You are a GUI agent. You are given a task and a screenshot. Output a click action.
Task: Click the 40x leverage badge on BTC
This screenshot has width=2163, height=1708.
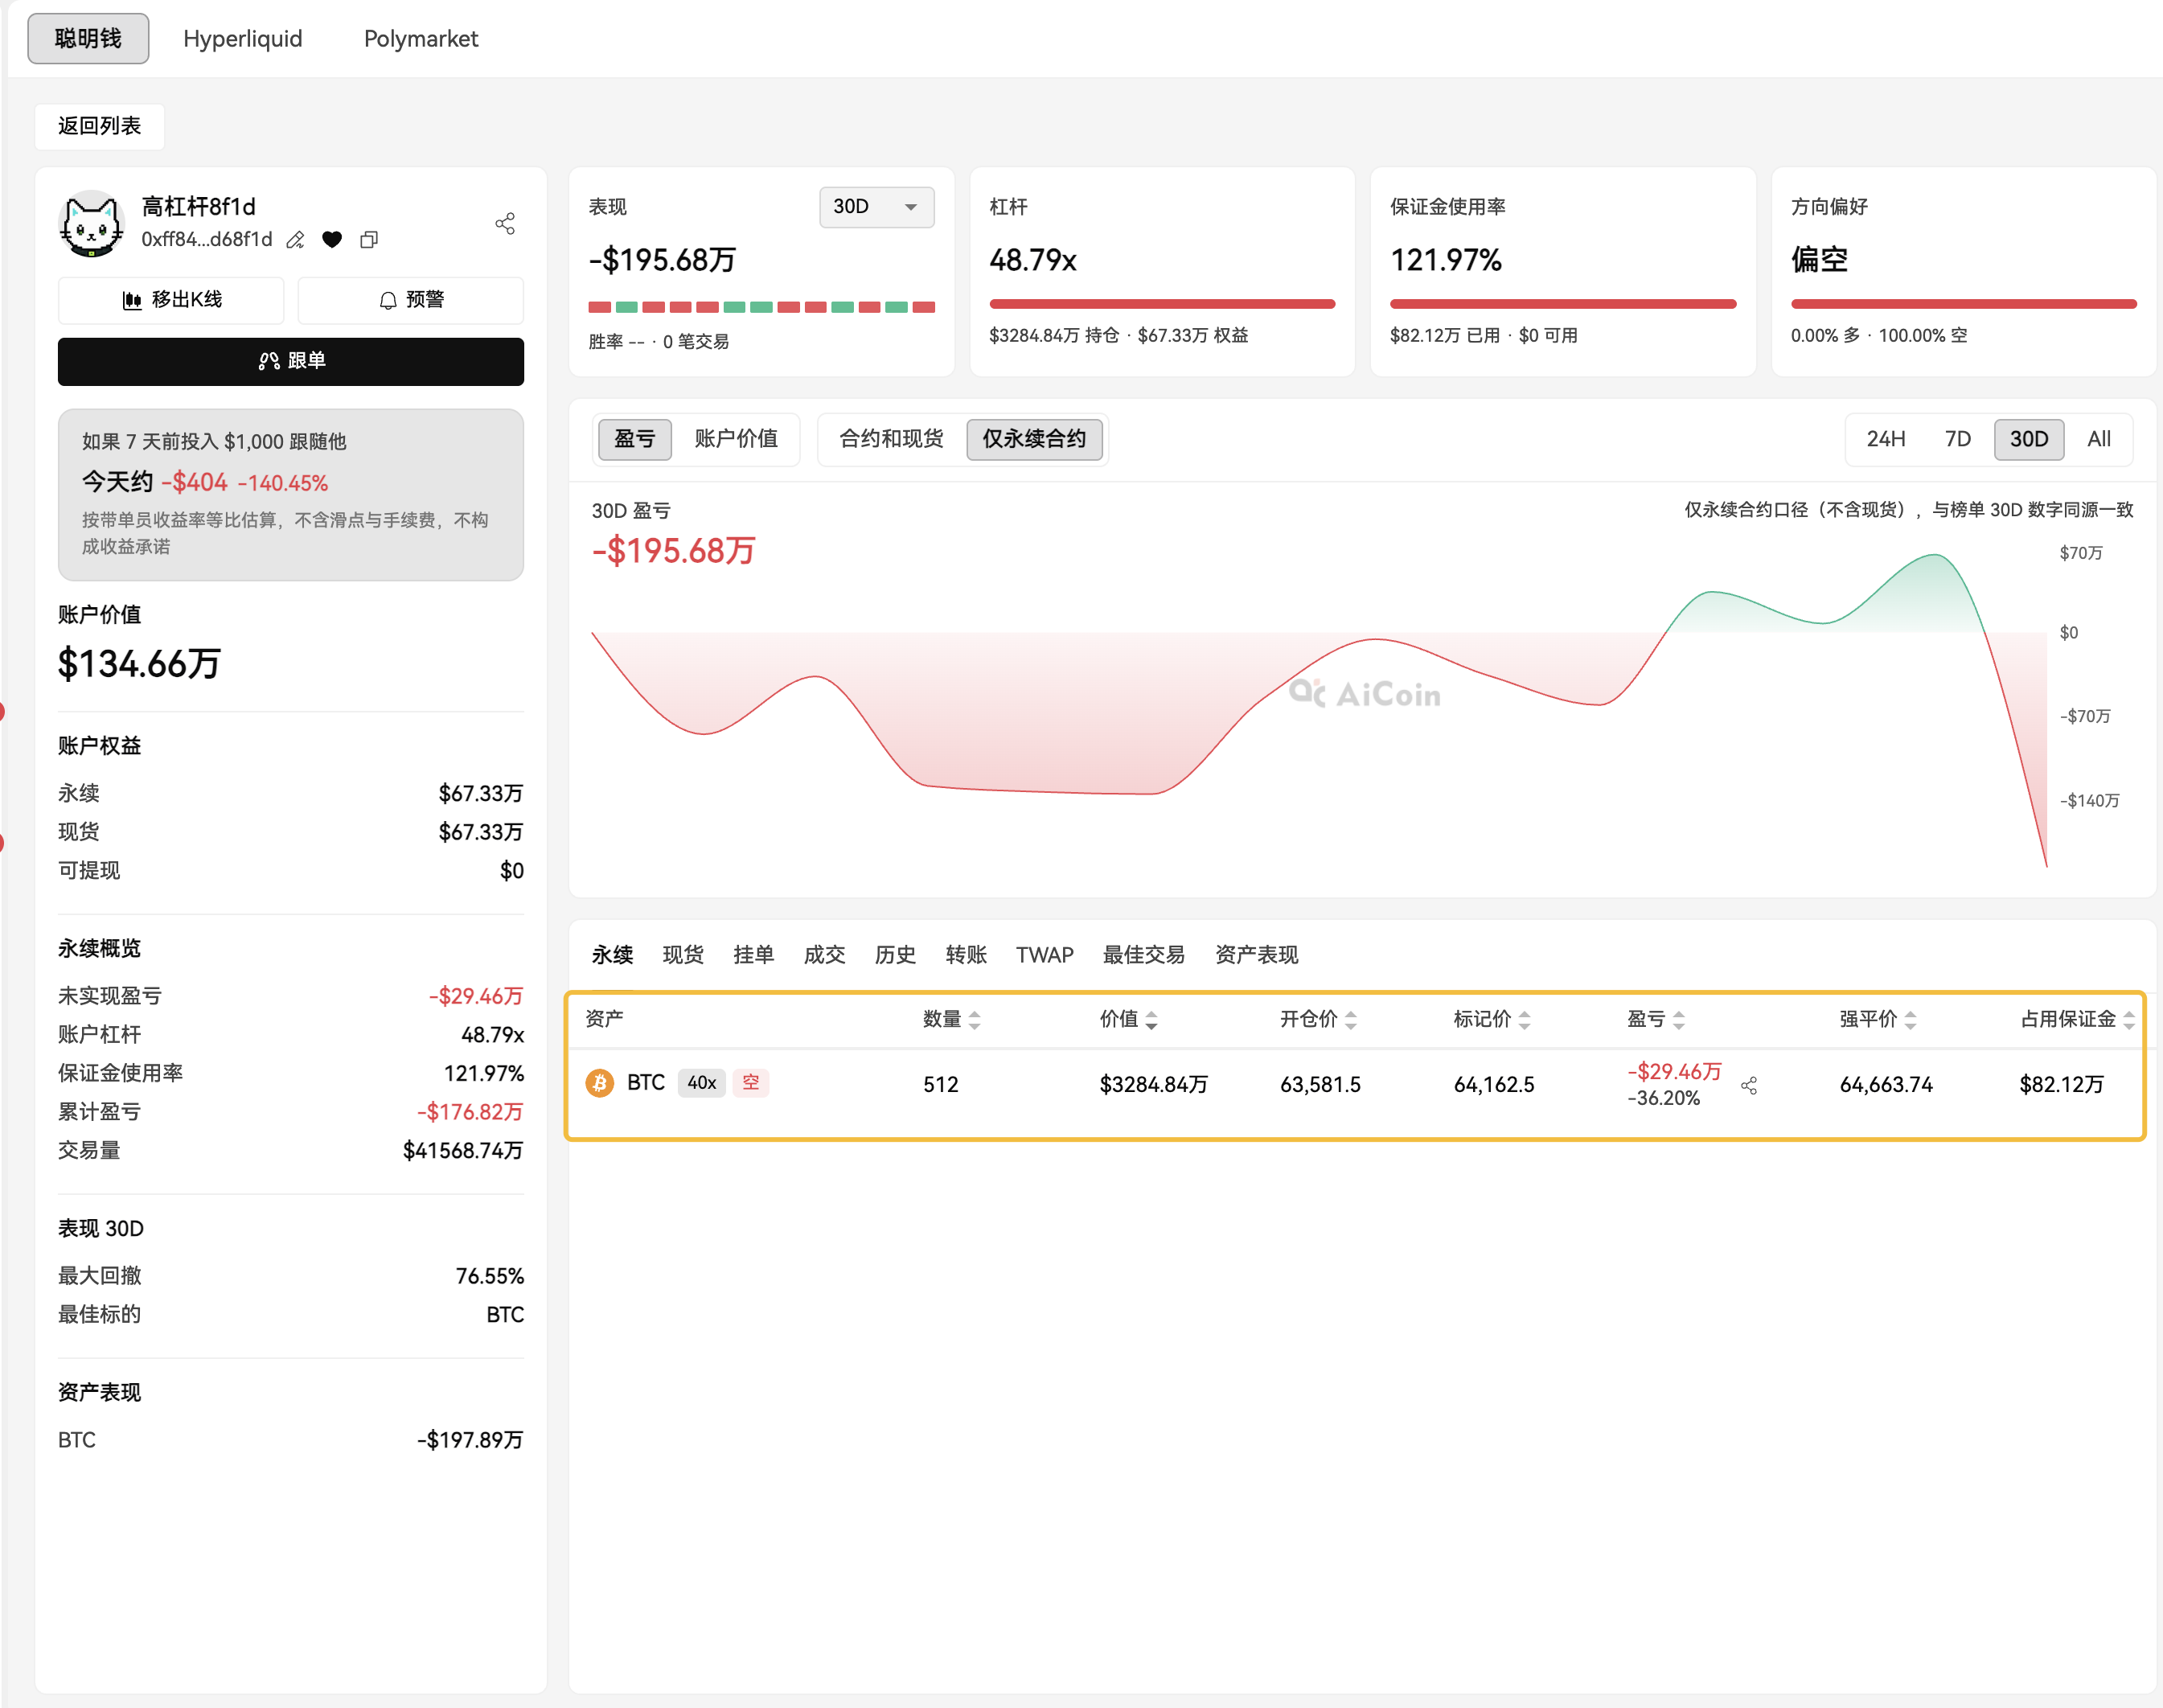[701, 1083]
